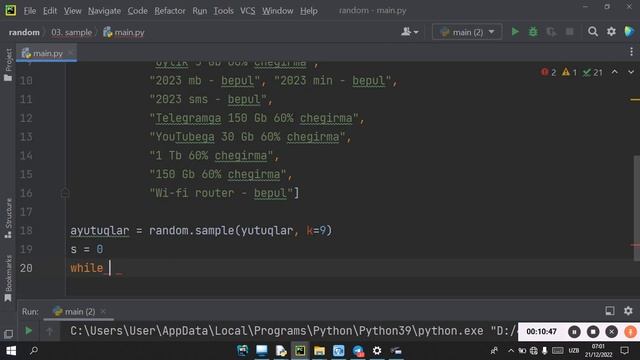Open the Code With Me user icon

[x=409, y=32]
